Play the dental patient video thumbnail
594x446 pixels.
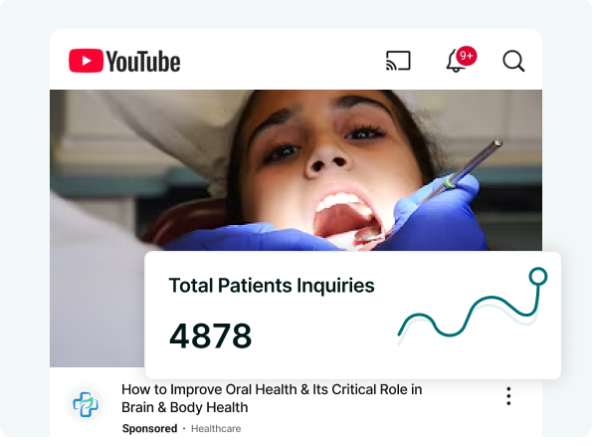[x=295, y=171]
